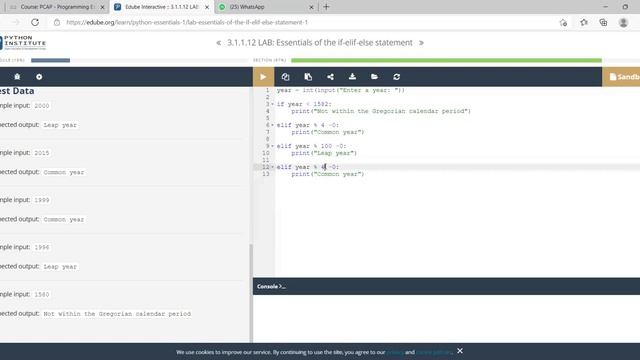The height and width of the screenshot is (360, 640).
Task: Open the browser profile avatar
Action: [623, 22]
